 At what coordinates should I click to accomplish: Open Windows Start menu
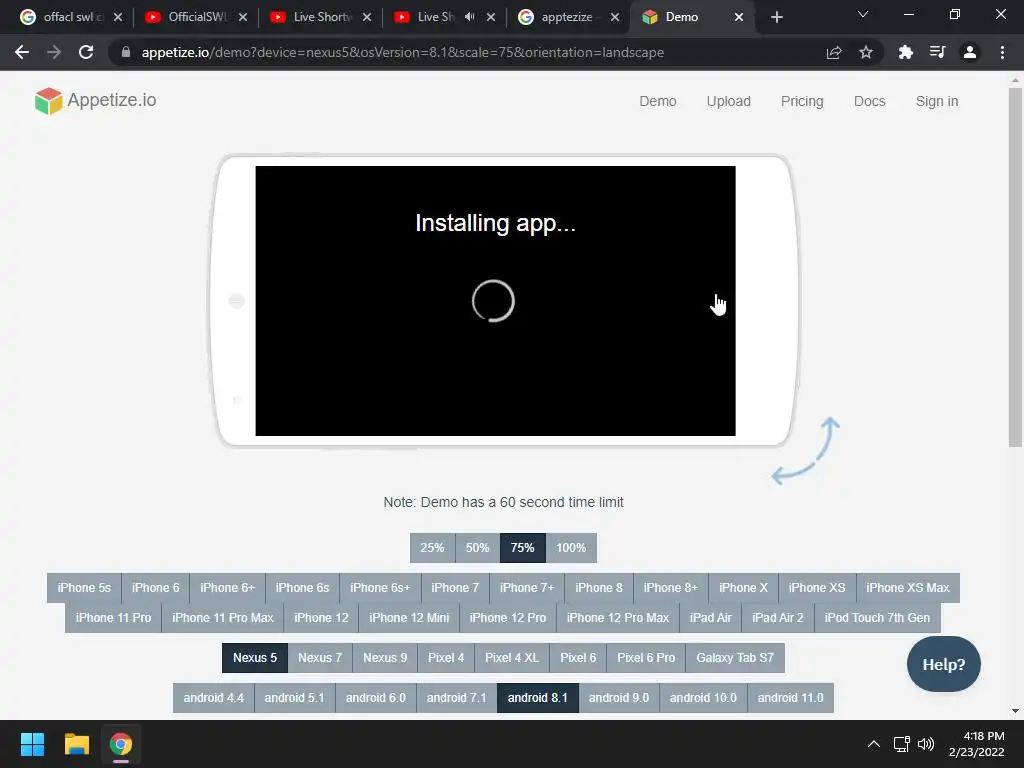click(32, 744)
